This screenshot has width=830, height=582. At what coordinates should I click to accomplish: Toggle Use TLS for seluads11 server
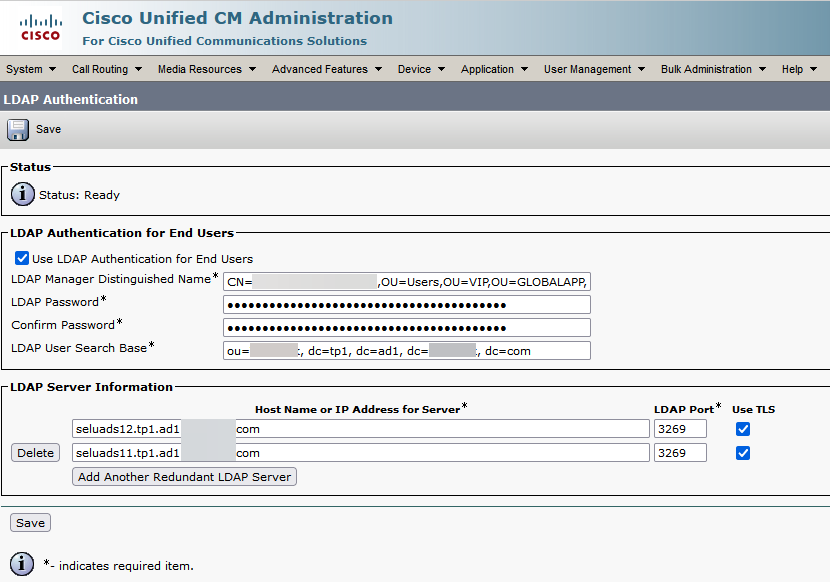pyautogui.click(x=743, y=453)
